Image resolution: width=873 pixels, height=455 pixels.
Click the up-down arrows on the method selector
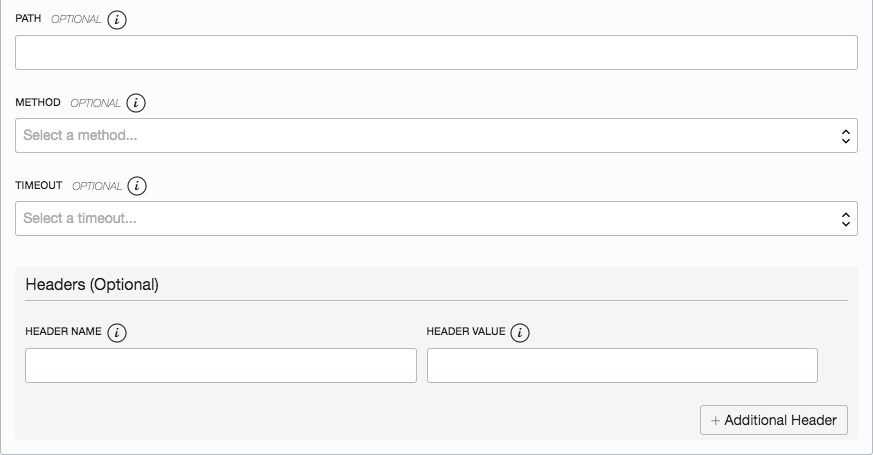click(845, 136)
